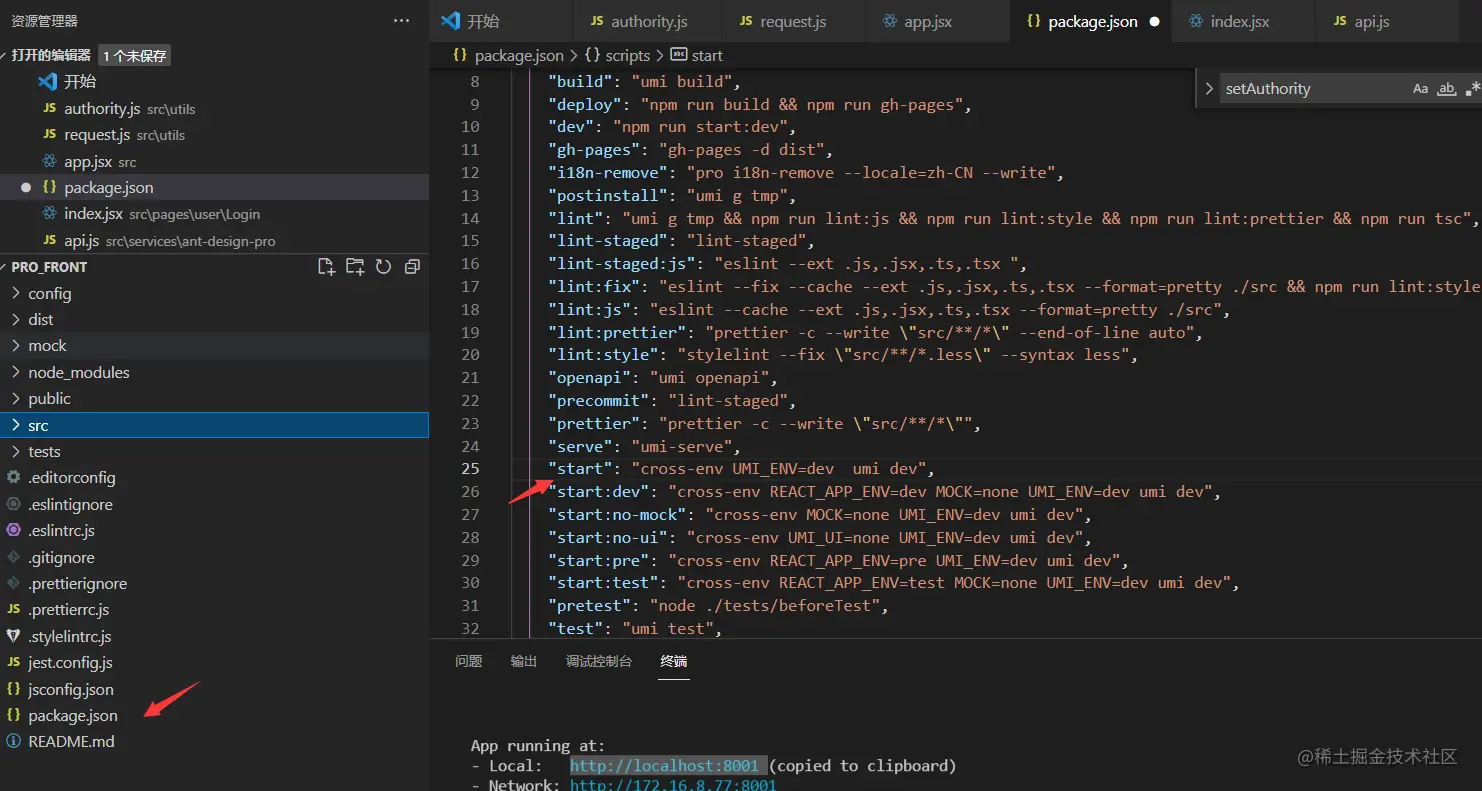The height and width of the screenshot is (791, 1482).
Task: Click the New Folder icon in PRO_FRONT header
Action: 355,267
